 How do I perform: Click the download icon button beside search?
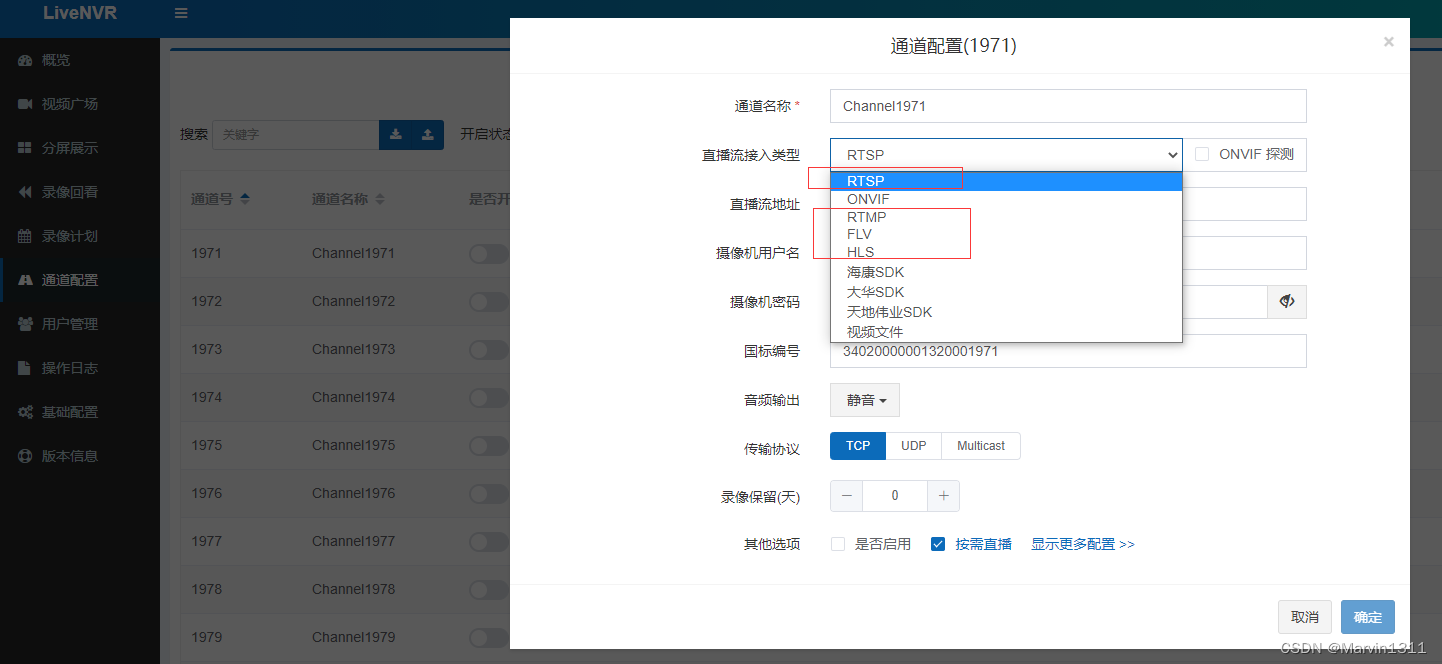(x=395, y=134)
